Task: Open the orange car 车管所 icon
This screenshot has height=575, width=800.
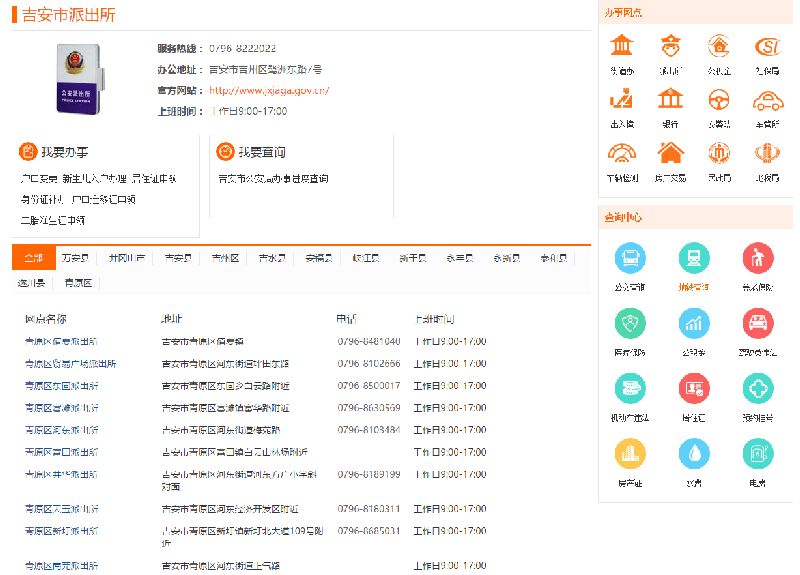Action: click(x=767, y=100)
